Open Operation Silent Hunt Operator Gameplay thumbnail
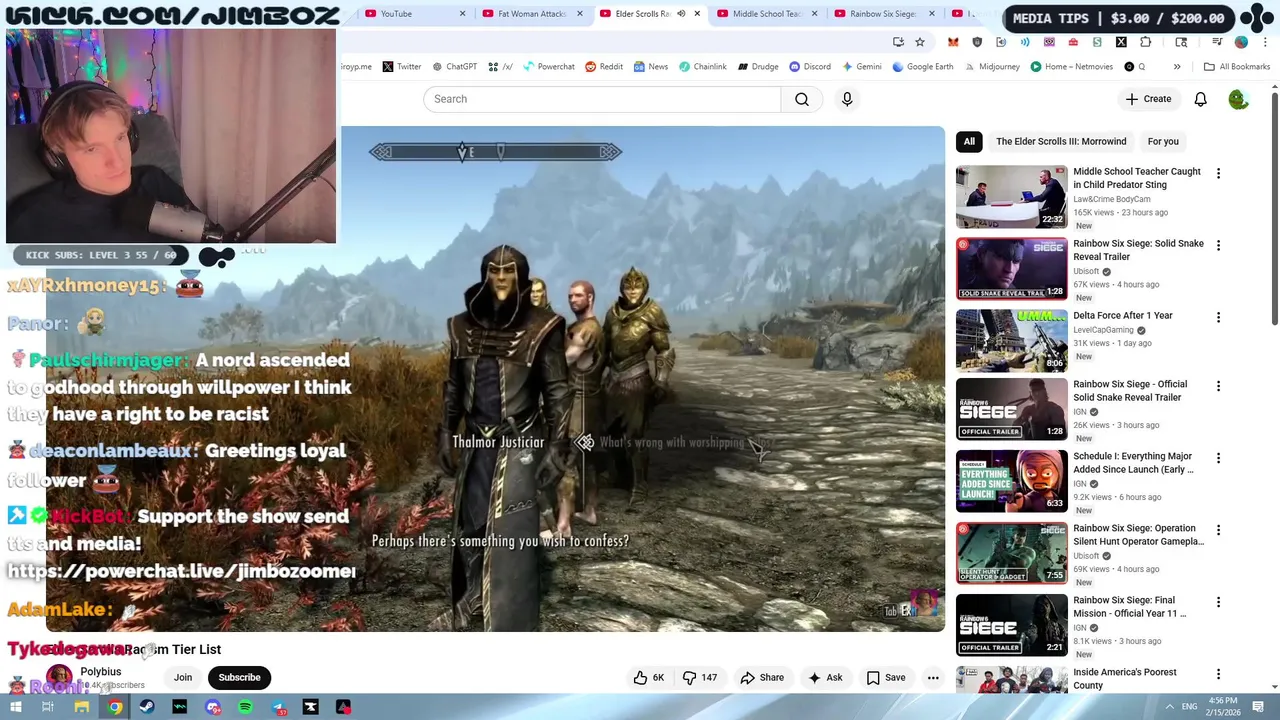The width and height of the screenshot is (1280, 720). click(x=1012, y=553)
